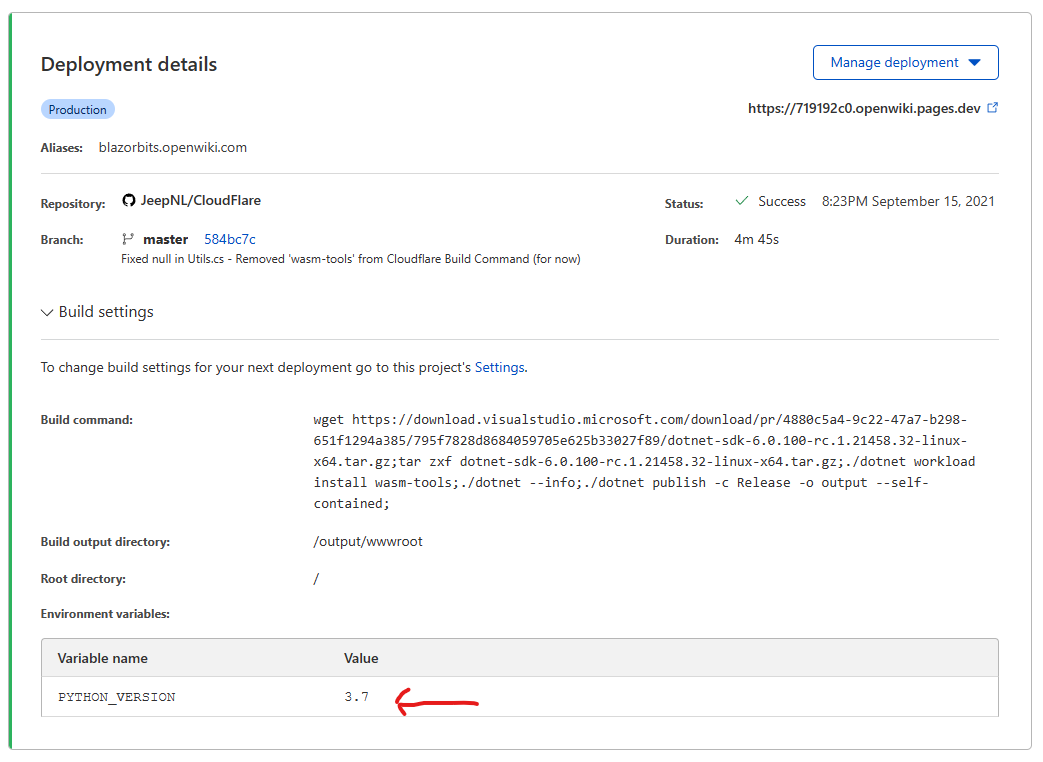Select the PYTHON_VERSION variable name cell
This screenshot has height=762, width=1043.
coord(116,697)
